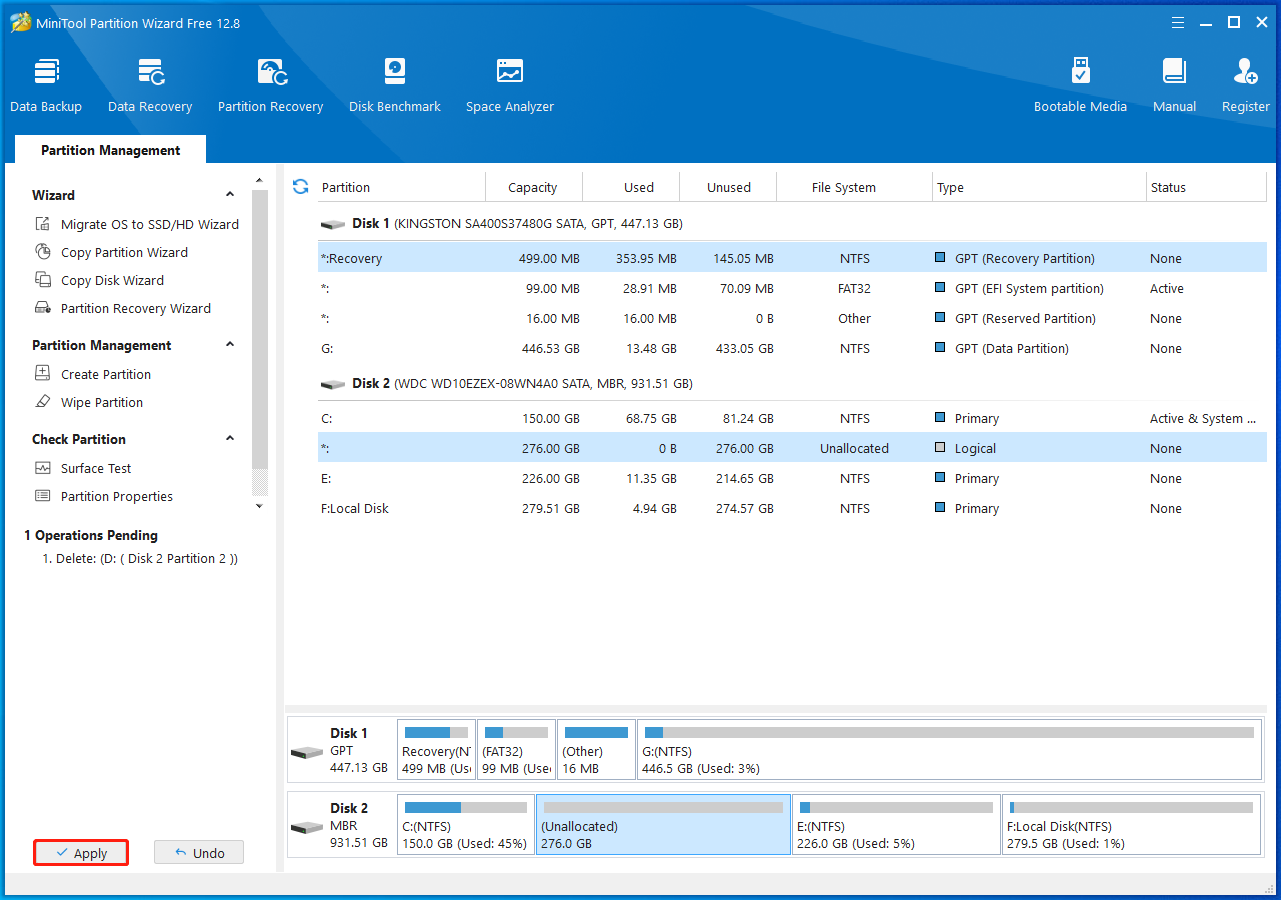The width and height of the screenshot is (1281, 900).
Task: Click the sidebar scroll down arrow
Action: coord(260,506)
